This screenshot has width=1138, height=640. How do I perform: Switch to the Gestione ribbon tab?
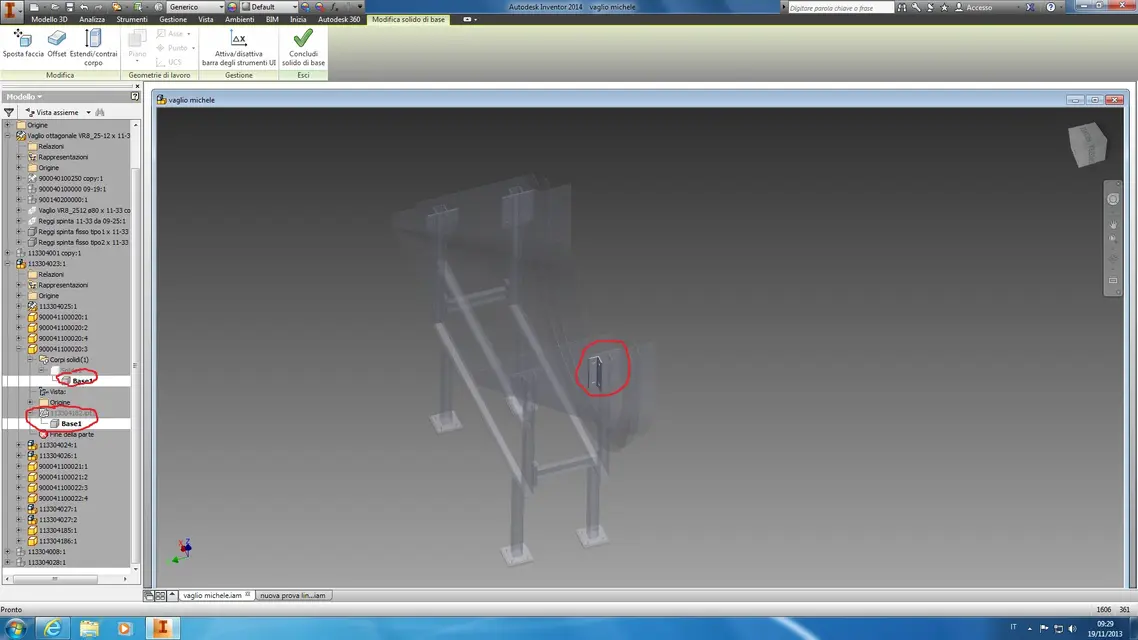pyautogui.click(x=173, y=20)
